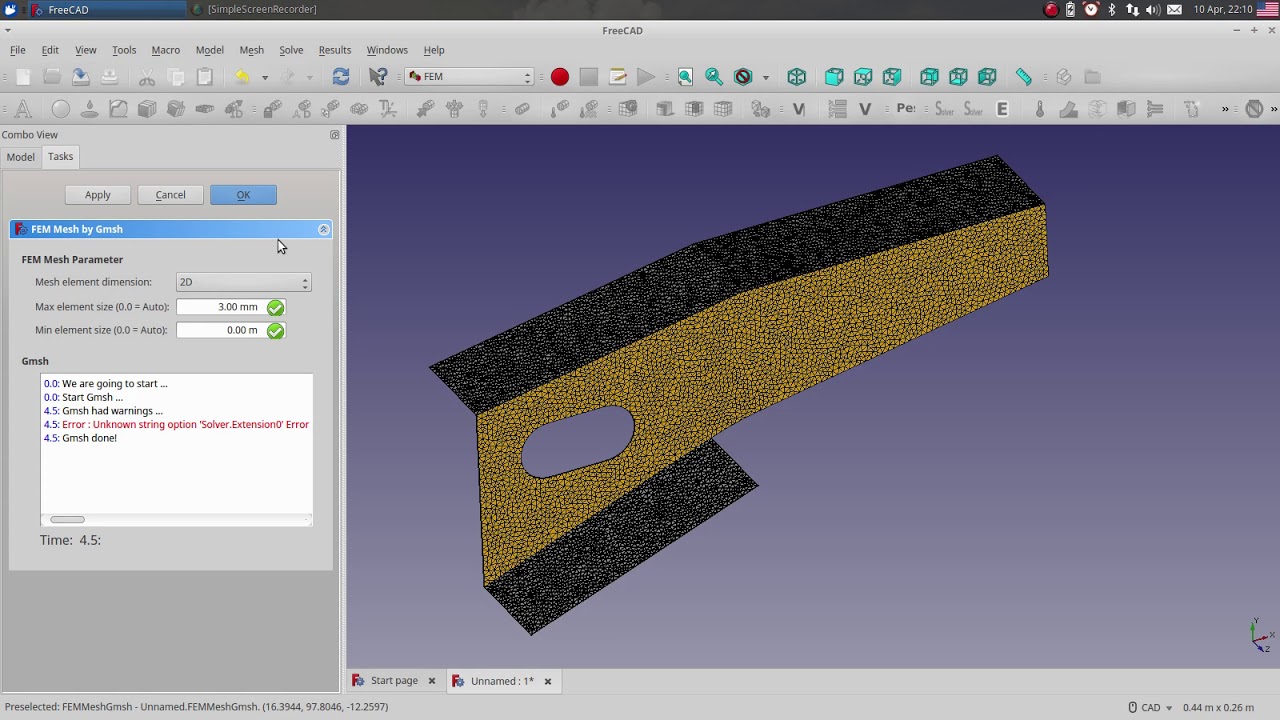
Task: Switch to the Rear view icon
Action: tap(929, 77)
